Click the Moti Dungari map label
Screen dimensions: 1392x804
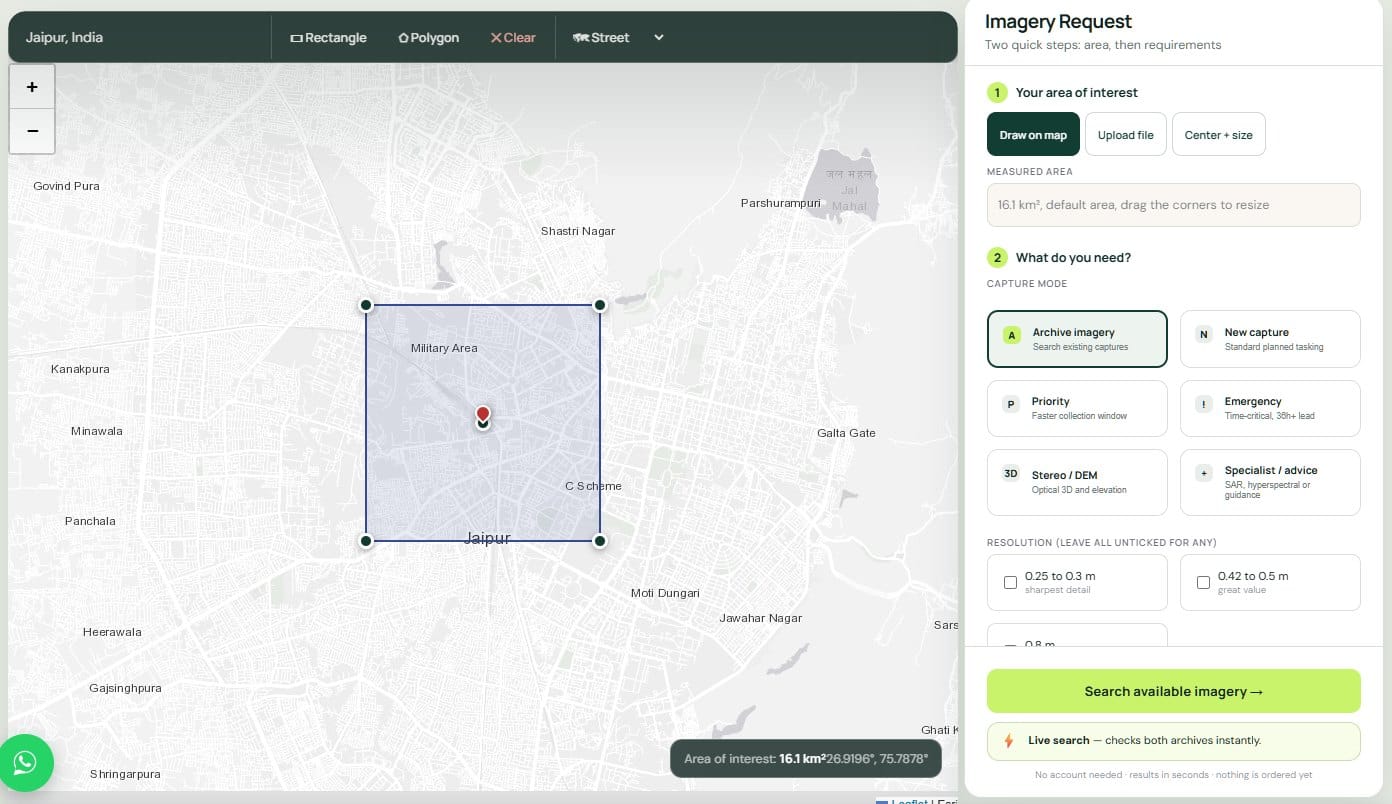click(x=665, y=593)
